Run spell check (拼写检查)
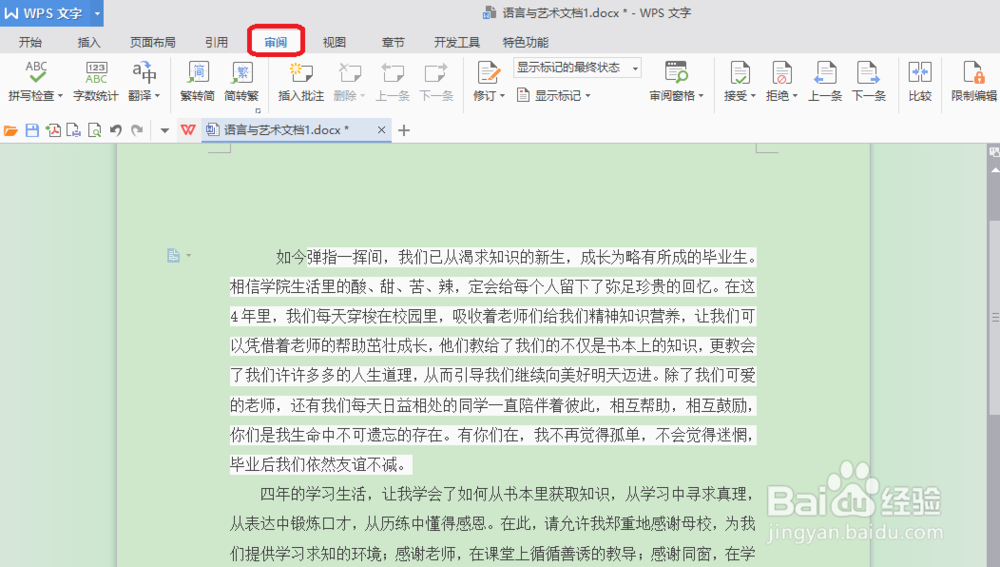Screen dimensions: 1000x567 pyautogui.click(x=36, y=80)
